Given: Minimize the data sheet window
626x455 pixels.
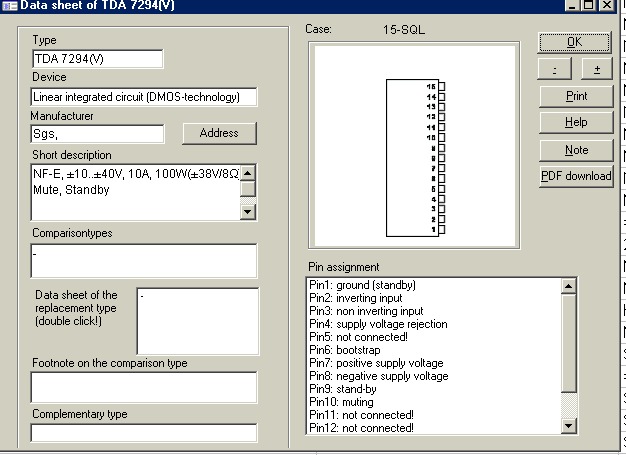Looking at the screenshot, I should (573, 5).
